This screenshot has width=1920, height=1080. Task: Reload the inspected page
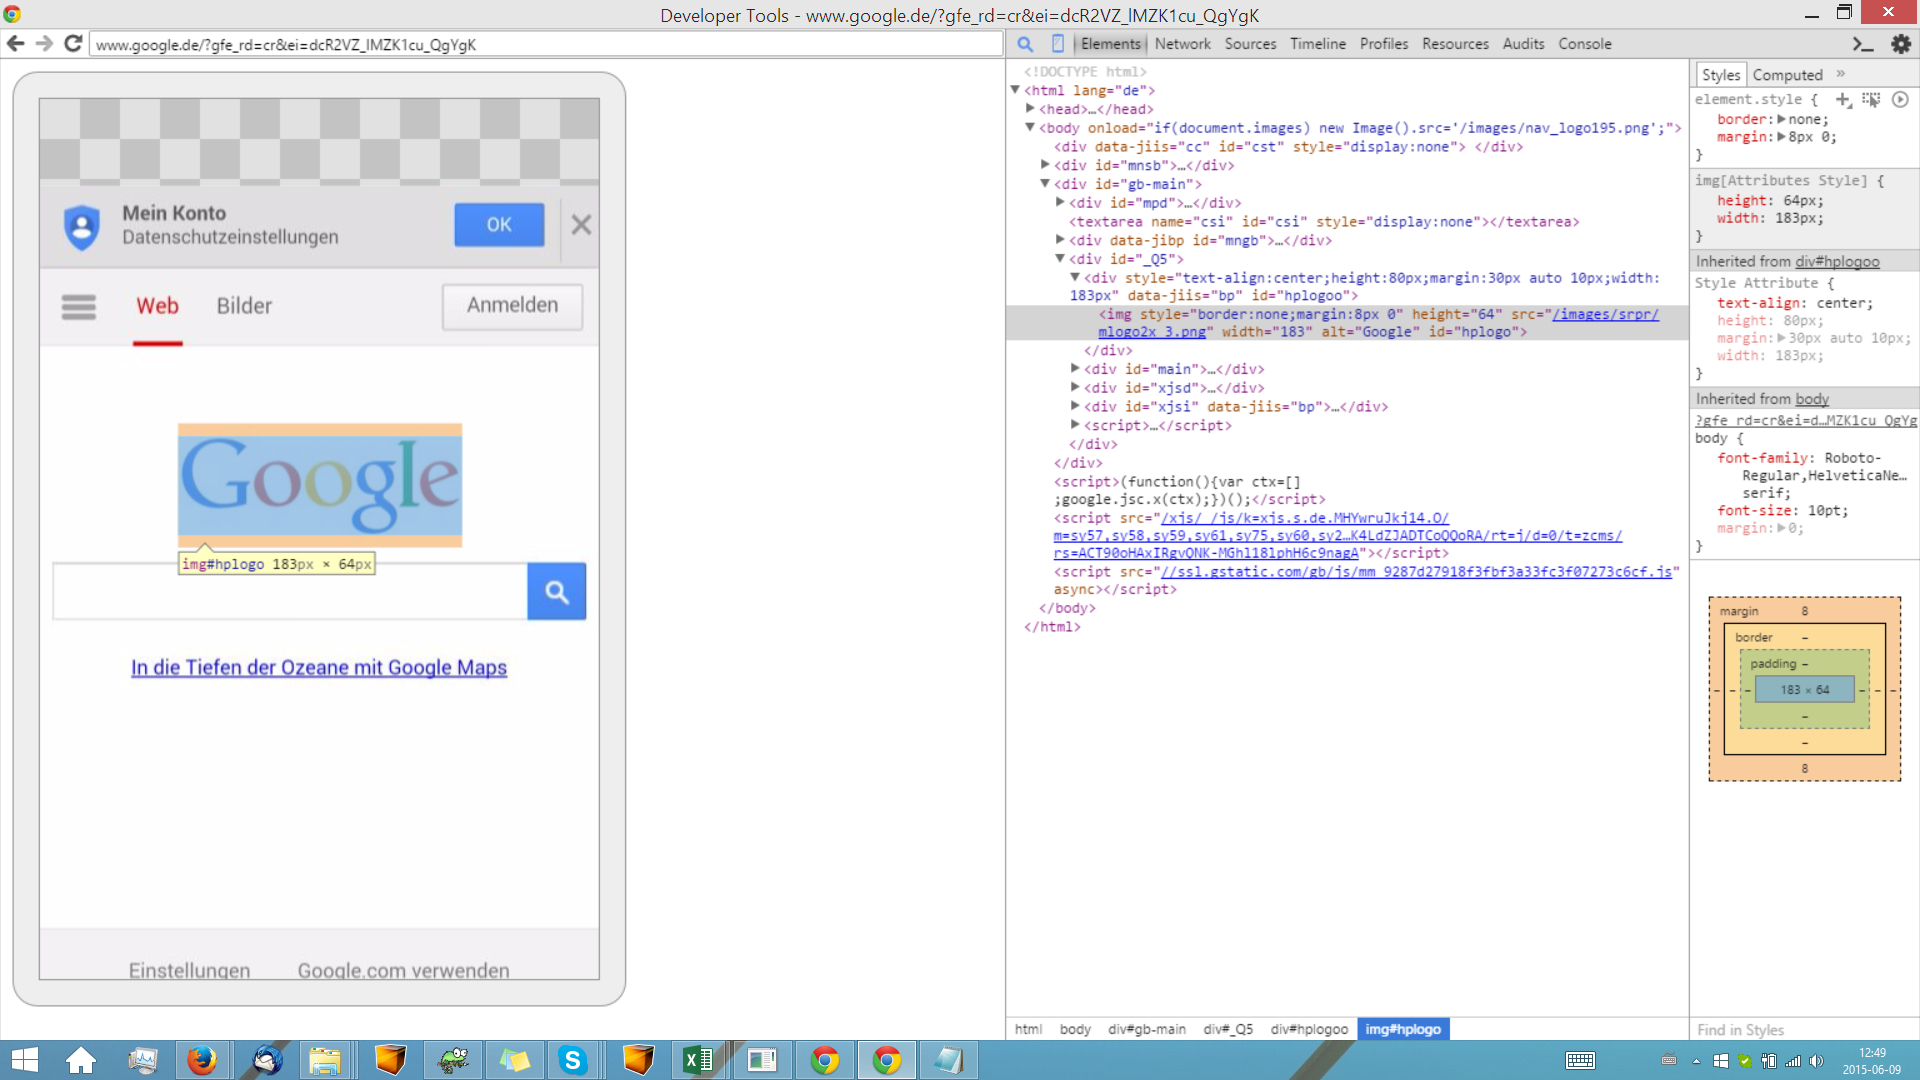(x=73, y=44)
